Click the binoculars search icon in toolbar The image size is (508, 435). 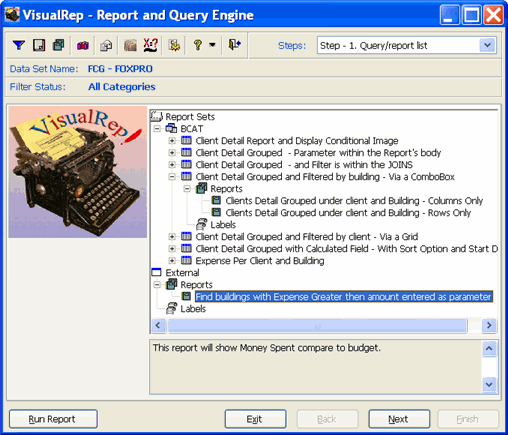click(83, 45)
